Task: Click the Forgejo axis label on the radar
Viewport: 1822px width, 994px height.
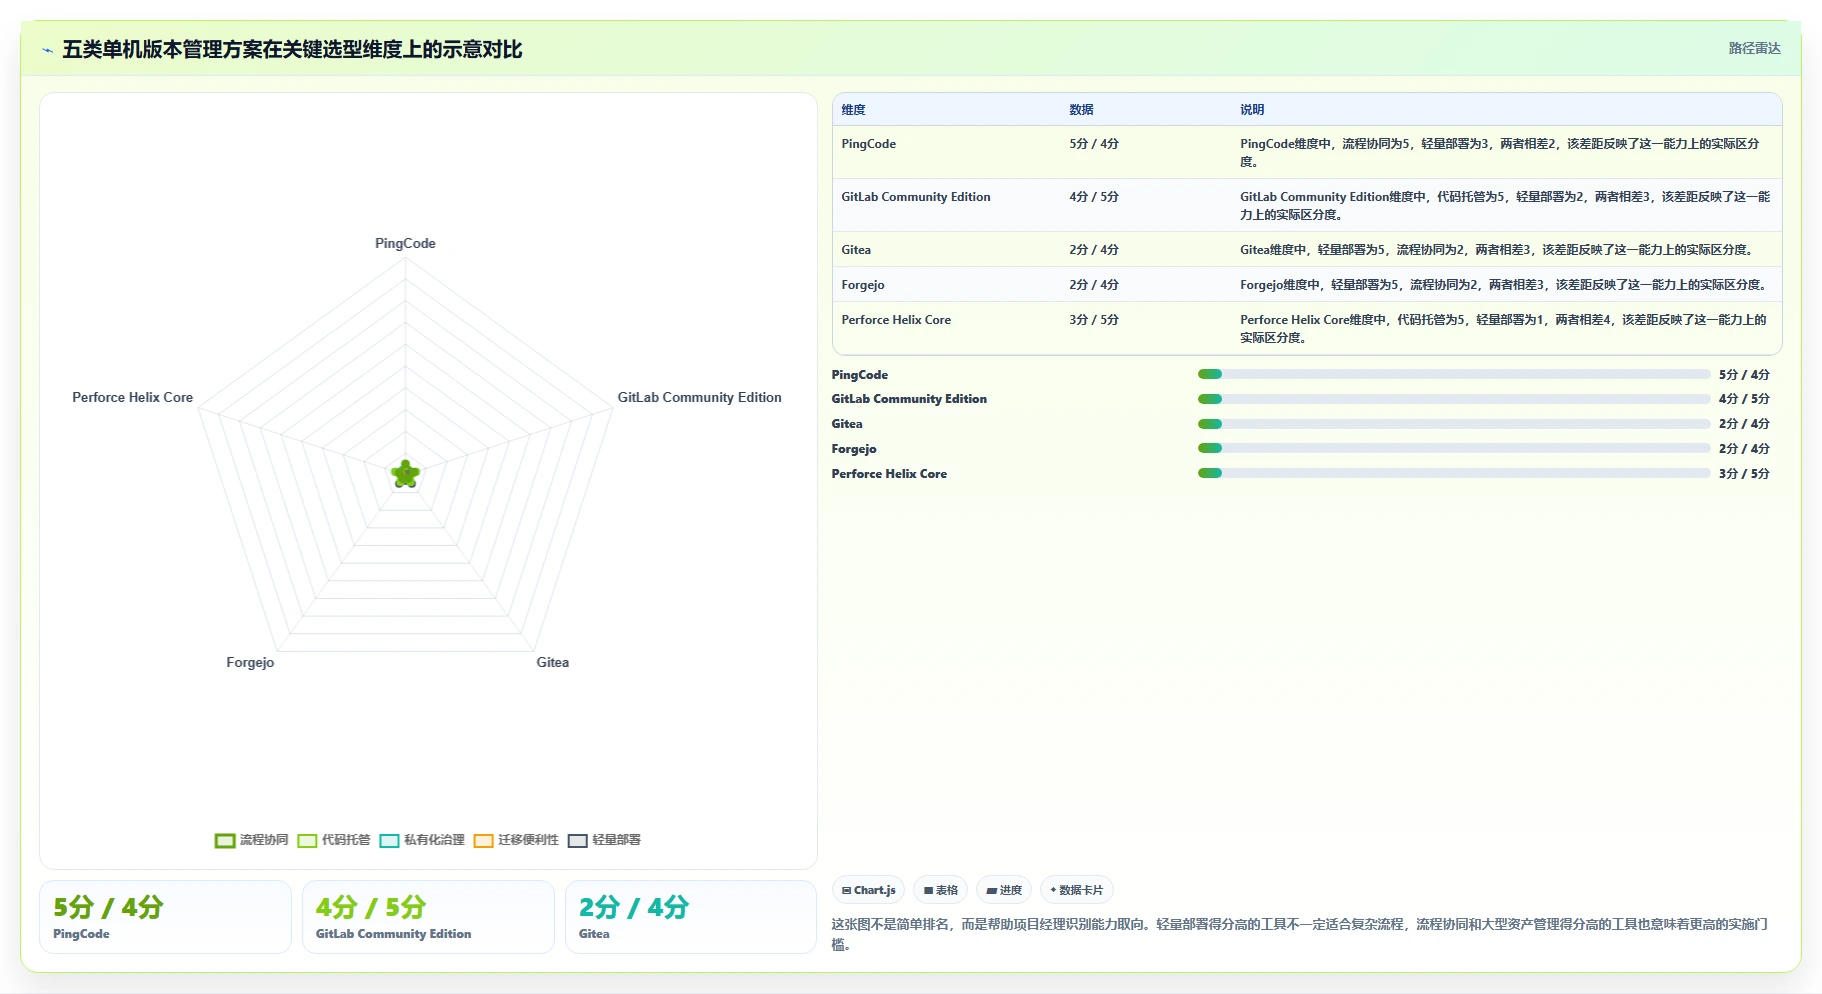Action: coord(250,662)
